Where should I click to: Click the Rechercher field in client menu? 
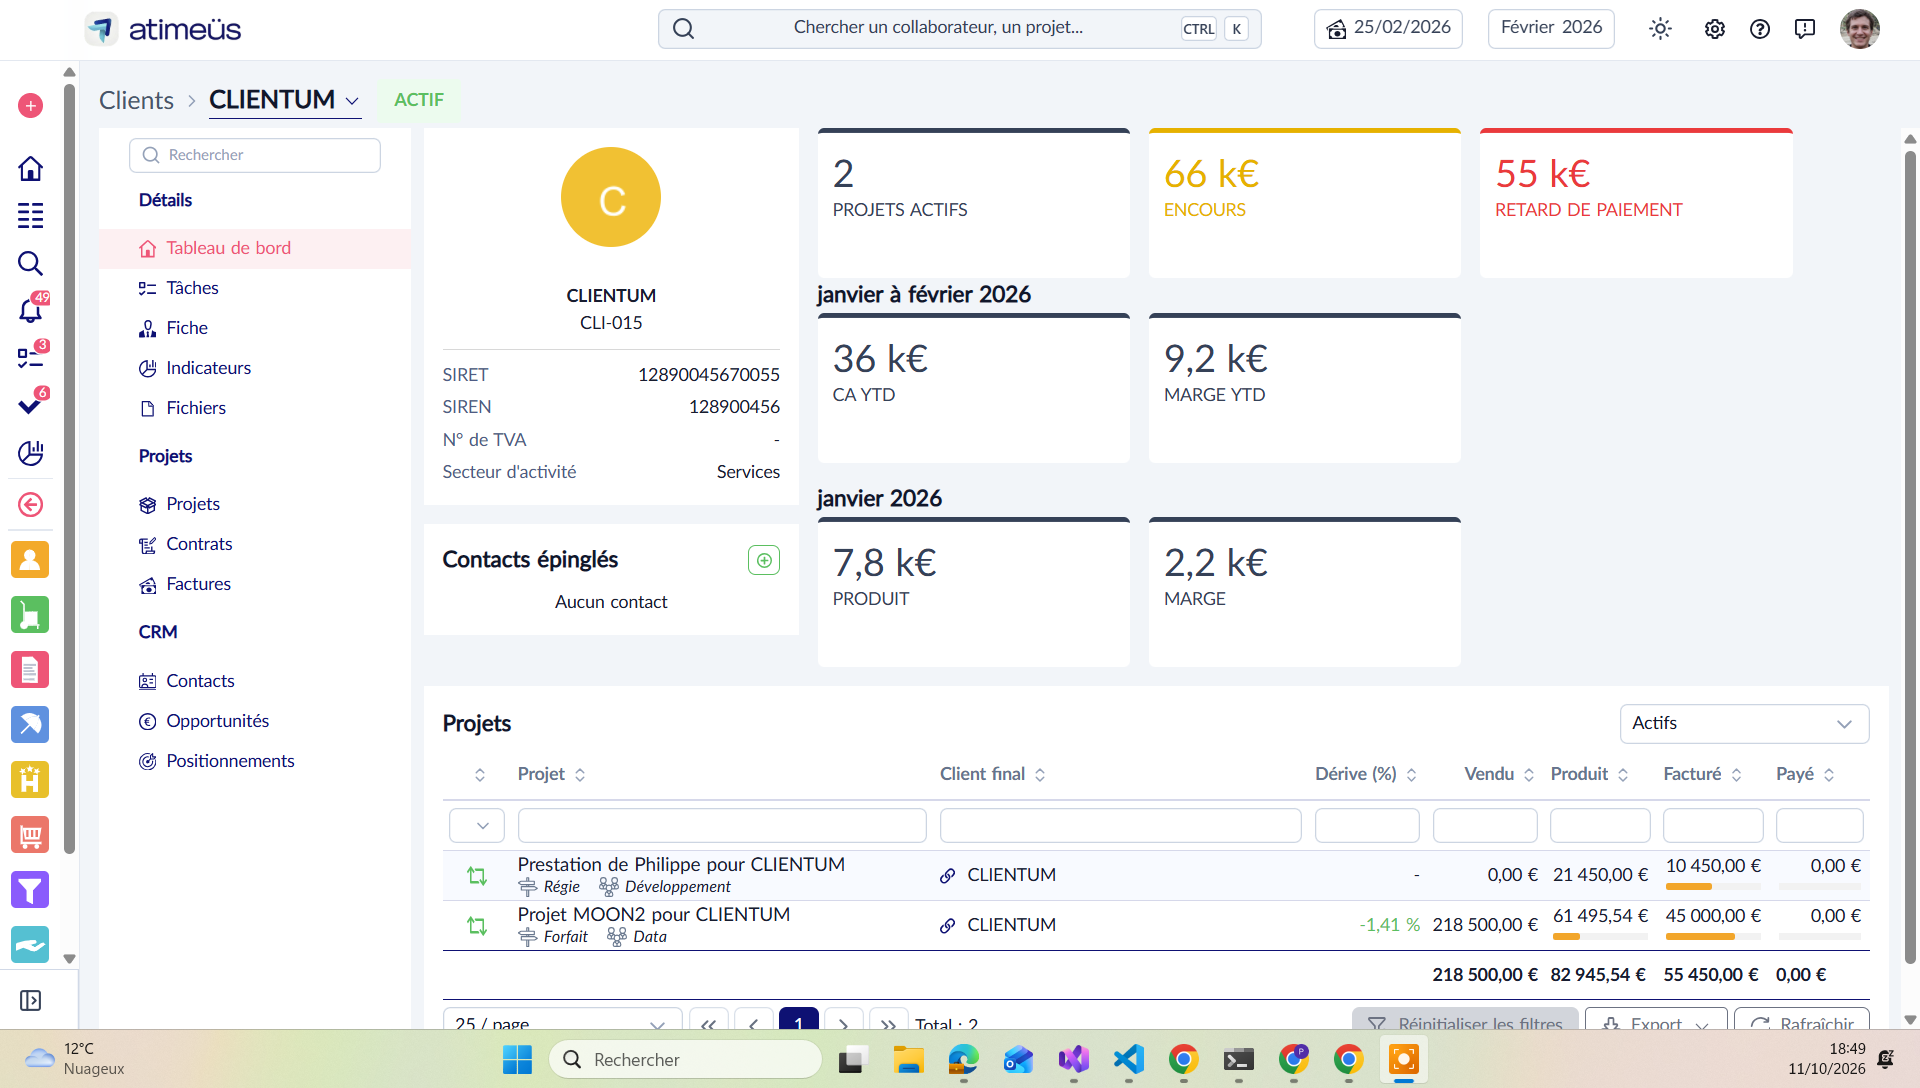(x=255, y=155)
